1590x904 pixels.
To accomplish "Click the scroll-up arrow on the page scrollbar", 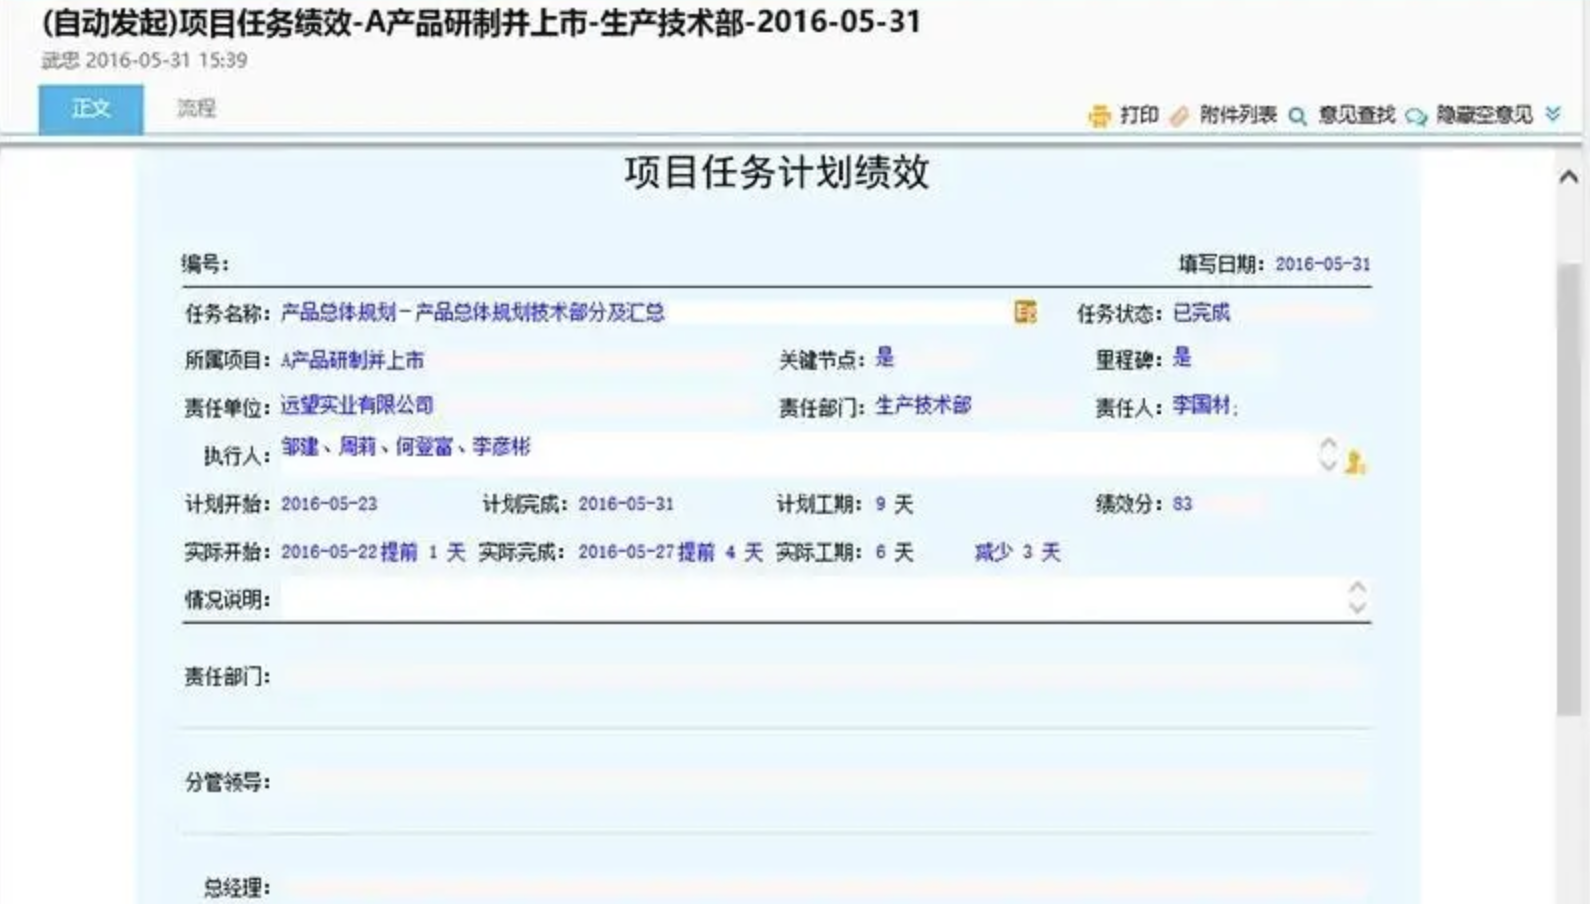I will [x=1568, y=177].
